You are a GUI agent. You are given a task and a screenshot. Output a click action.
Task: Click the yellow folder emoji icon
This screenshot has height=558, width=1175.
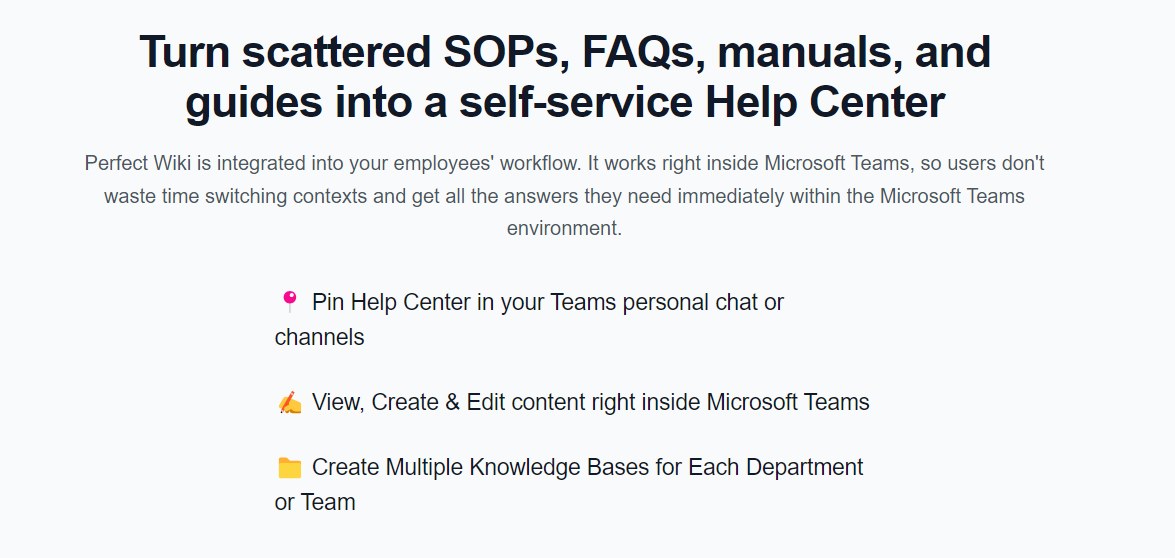click(x=289, y=468)
